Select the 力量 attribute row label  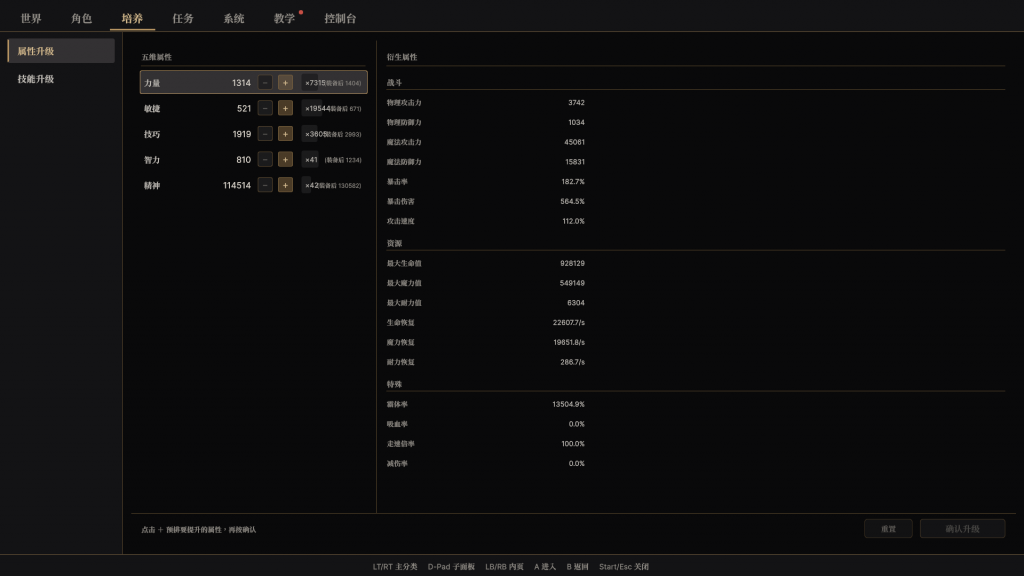(x=152, y=83)
